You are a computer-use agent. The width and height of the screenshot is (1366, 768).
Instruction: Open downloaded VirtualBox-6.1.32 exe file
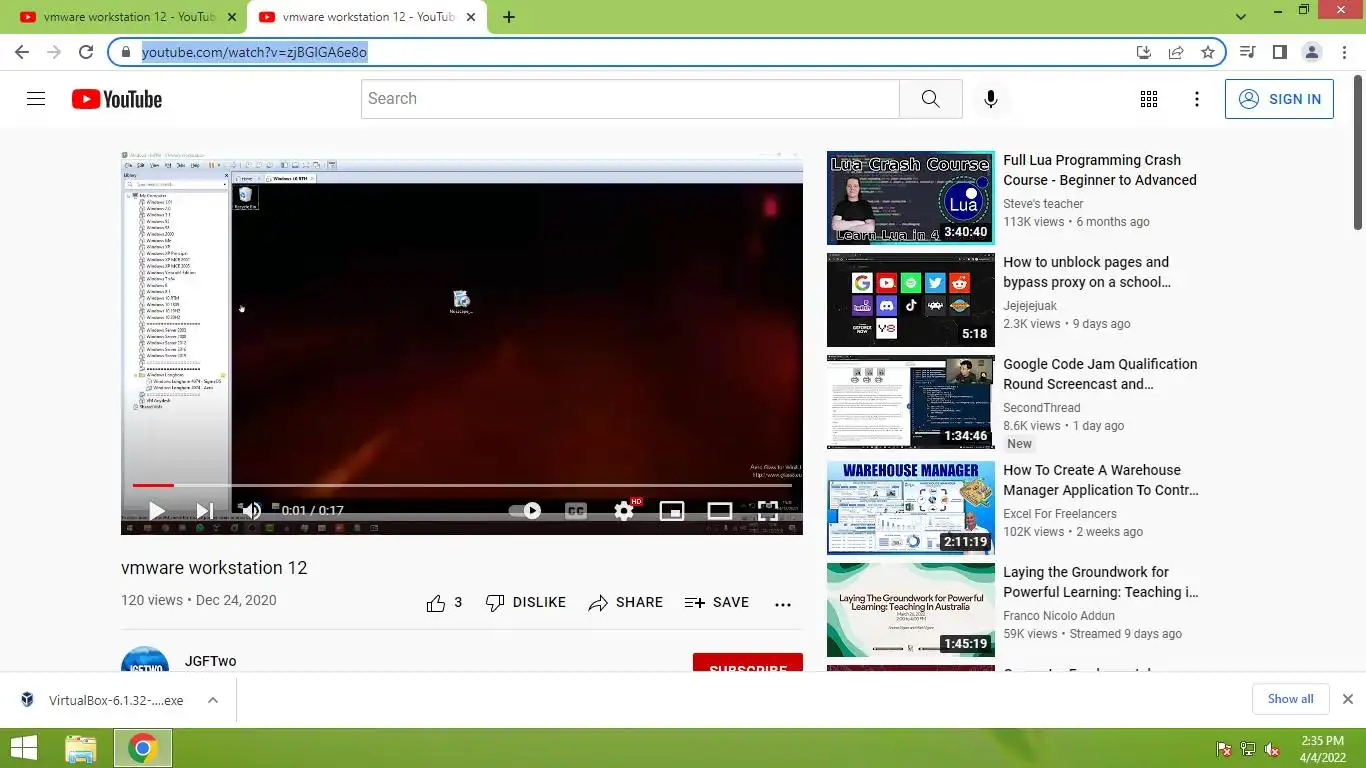click(102, 700)
